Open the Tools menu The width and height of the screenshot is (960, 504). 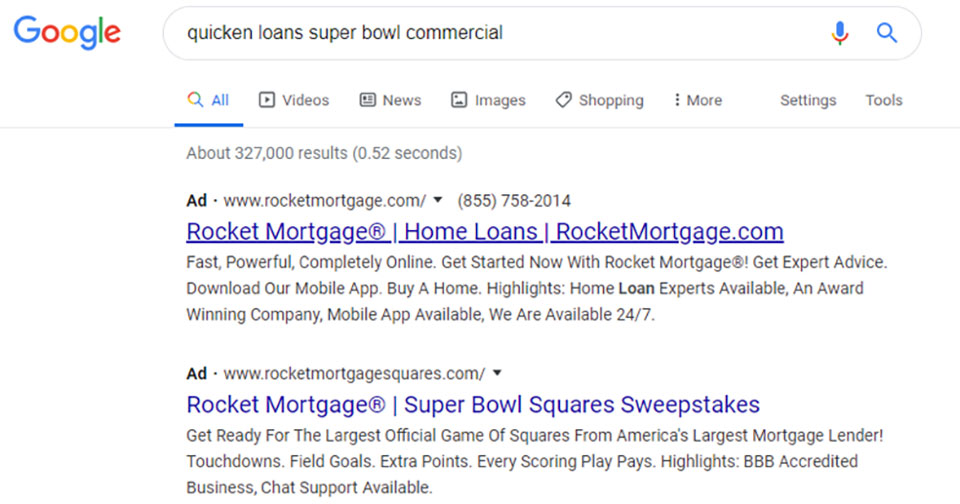coord(883,100)
